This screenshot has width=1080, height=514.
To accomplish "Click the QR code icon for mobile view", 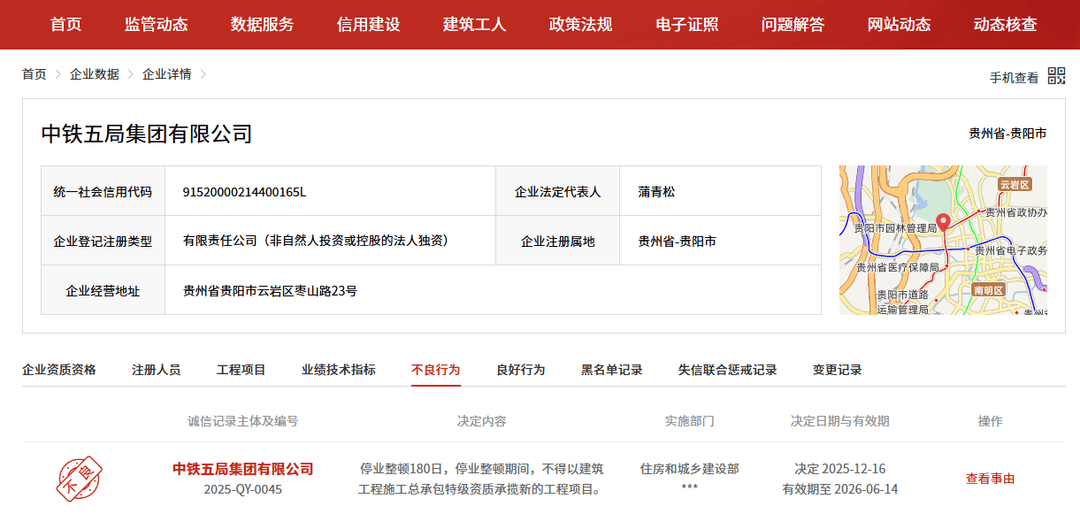I will point(1056,76).
